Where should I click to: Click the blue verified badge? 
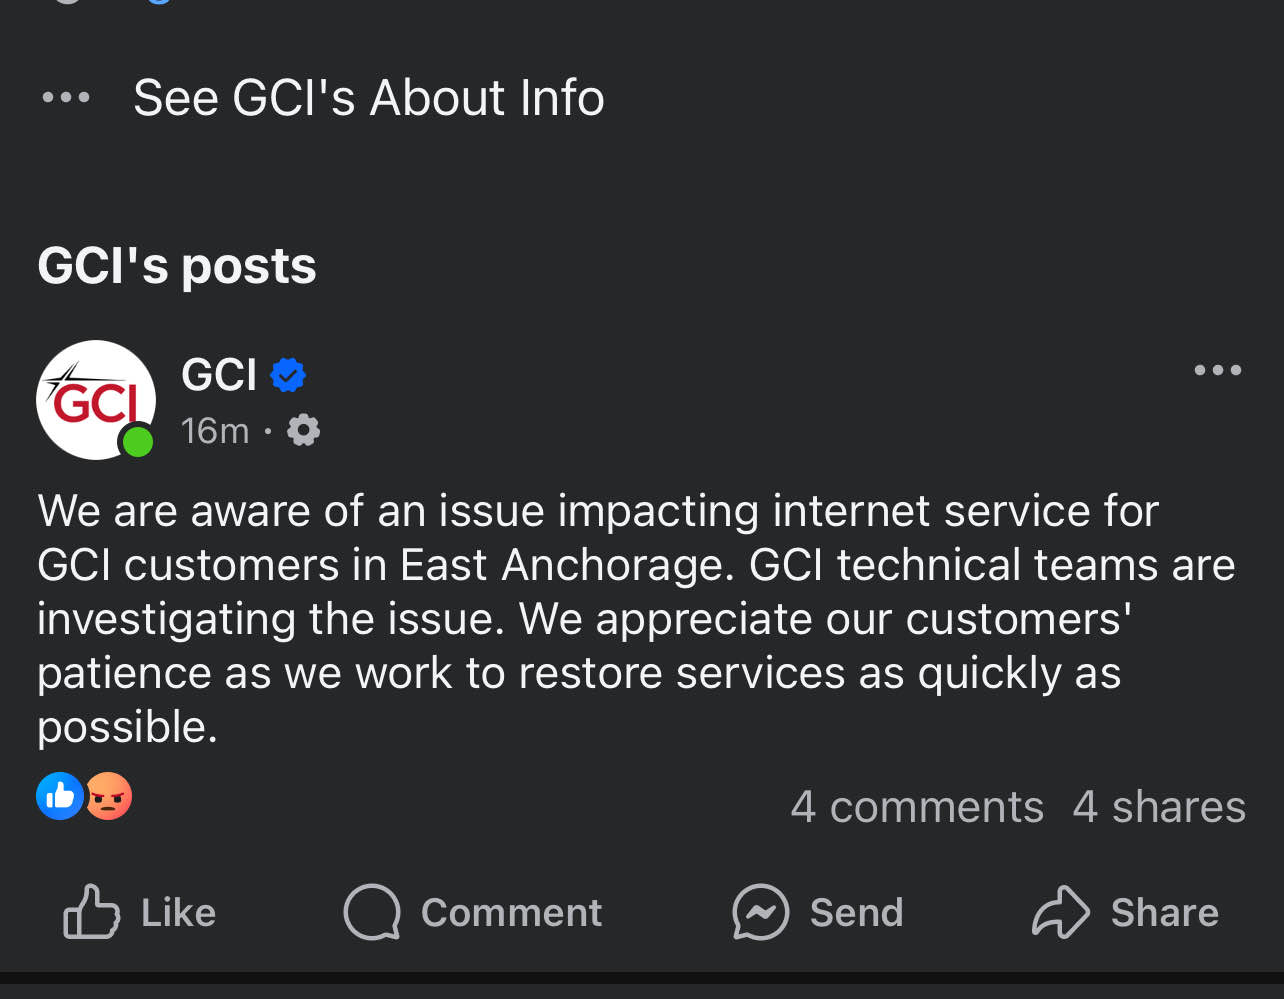pyautogui.click(x=288, y=375)
